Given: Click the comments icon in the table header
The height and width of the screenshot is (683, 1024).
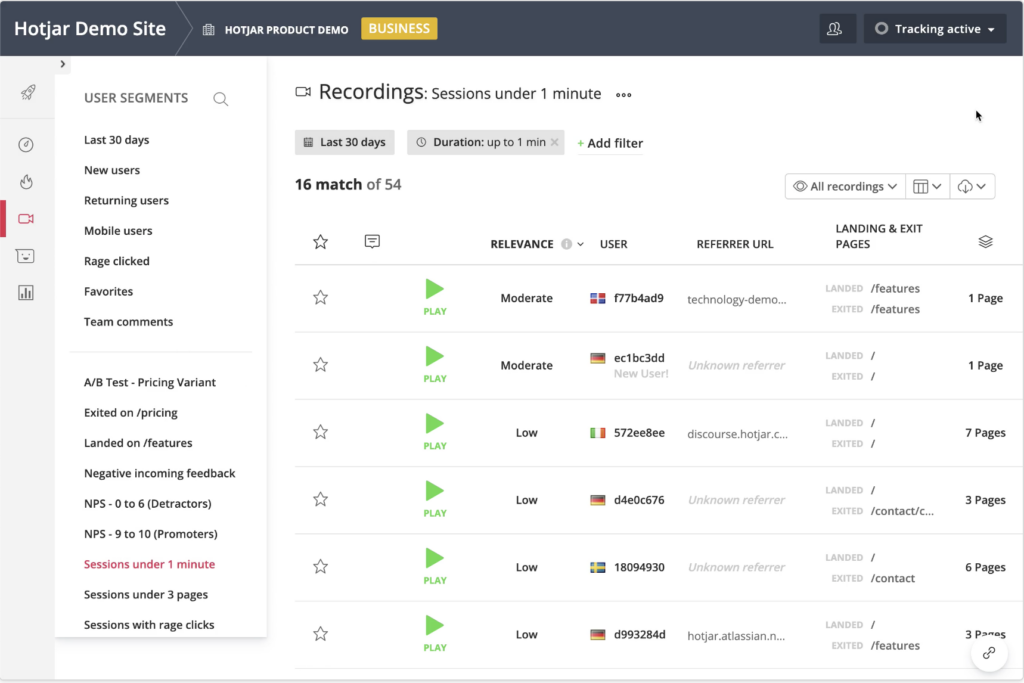Looking at the screenshot, I should tap(372, 242).
